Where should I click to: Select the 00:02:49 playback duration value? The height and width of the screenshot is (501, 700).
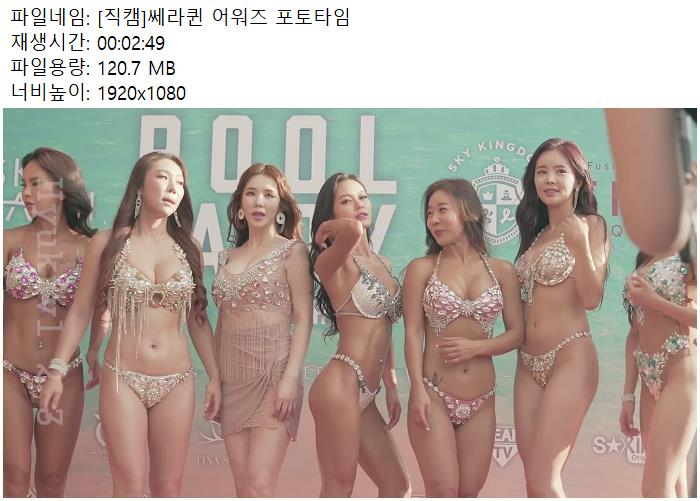[x=131, y=43]
